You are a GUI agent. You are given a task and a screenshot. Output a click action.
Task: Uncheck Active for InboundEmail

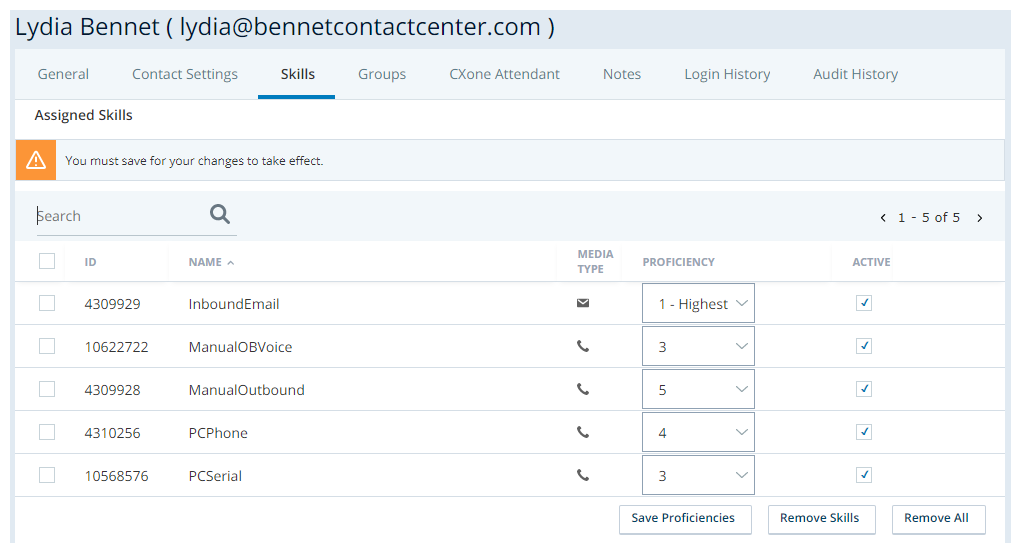[x=864, y=303]
